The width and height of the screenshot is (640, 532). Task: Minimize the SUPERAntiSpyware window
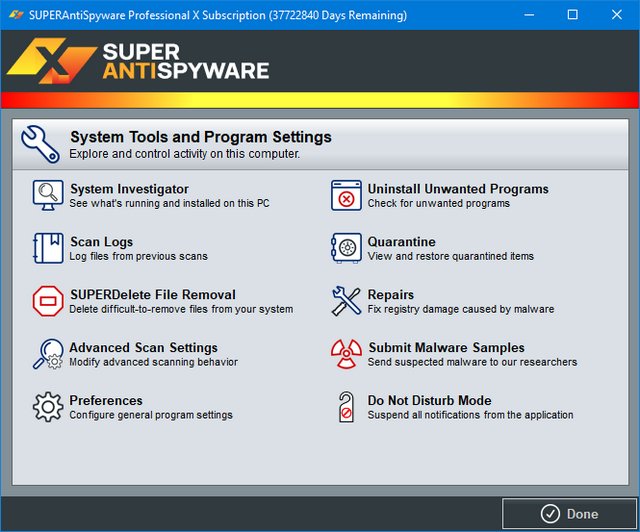point(529,15)
